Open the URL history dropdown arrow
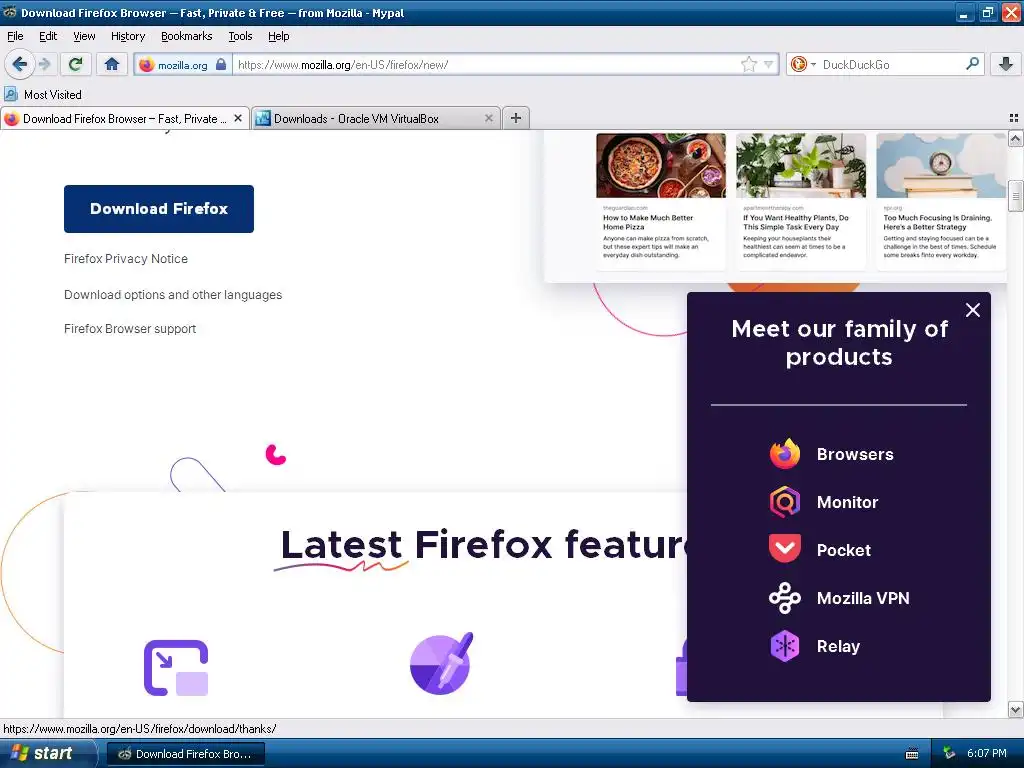 point(769,64)
